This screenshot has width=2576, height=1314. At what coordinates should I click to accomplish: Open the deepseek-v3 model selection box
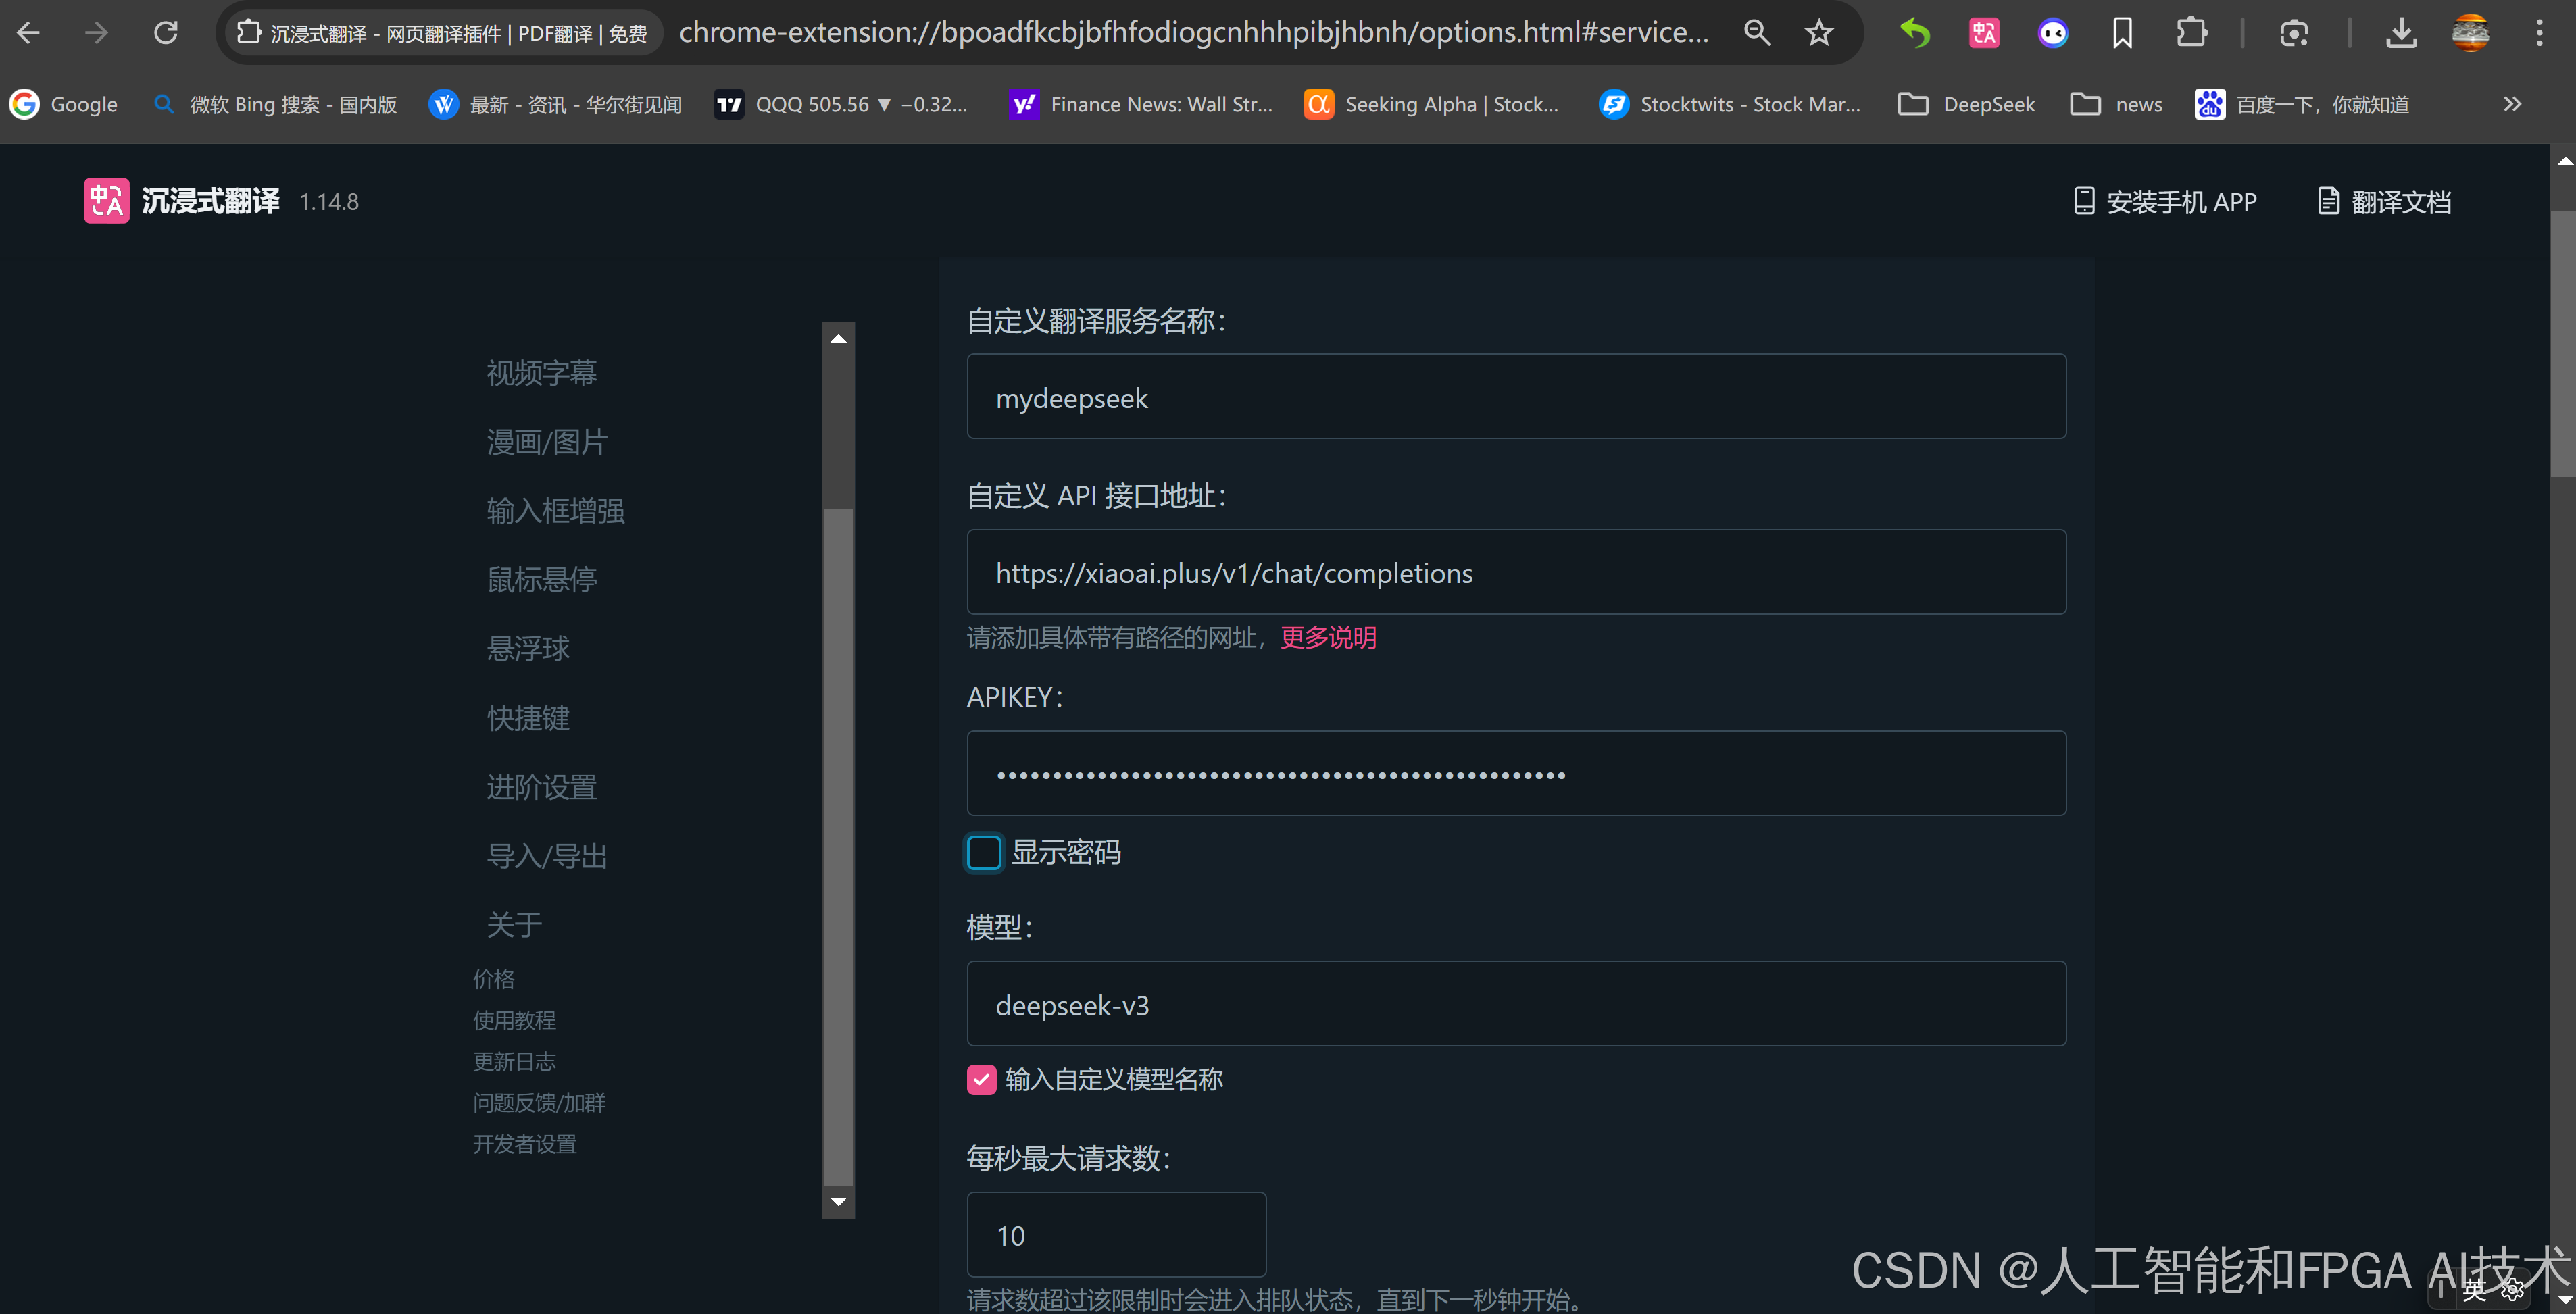[x=1516, y=1004]
